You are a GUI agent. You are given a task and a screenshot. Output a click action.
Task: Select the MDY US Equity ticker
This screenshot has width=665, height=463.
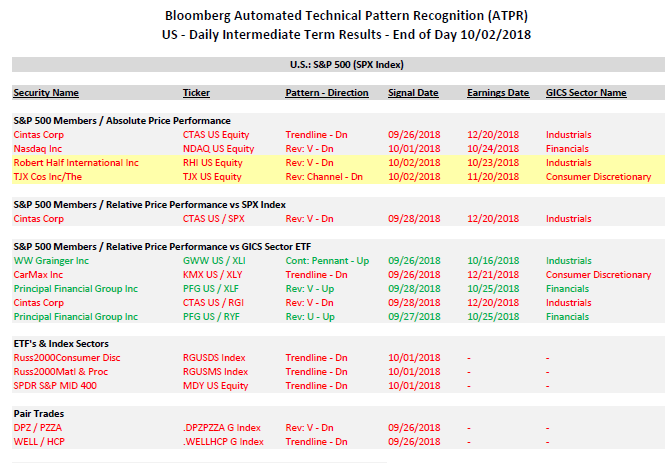pyautogui.click(x=215, y=386)
